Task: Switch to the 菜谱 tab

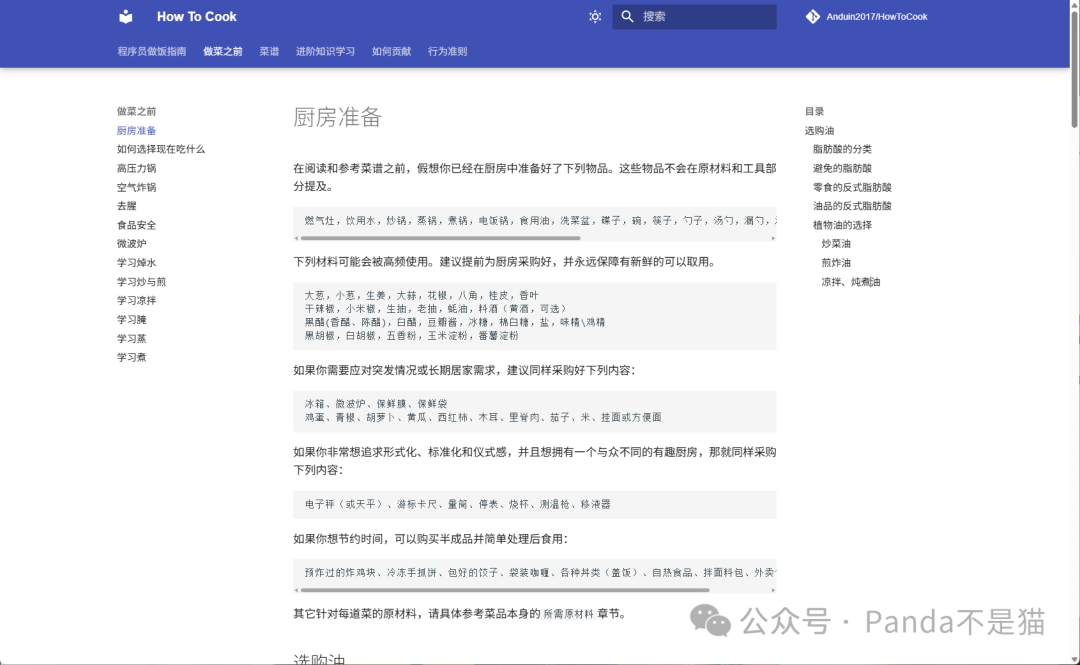Action: coord(269,51)
